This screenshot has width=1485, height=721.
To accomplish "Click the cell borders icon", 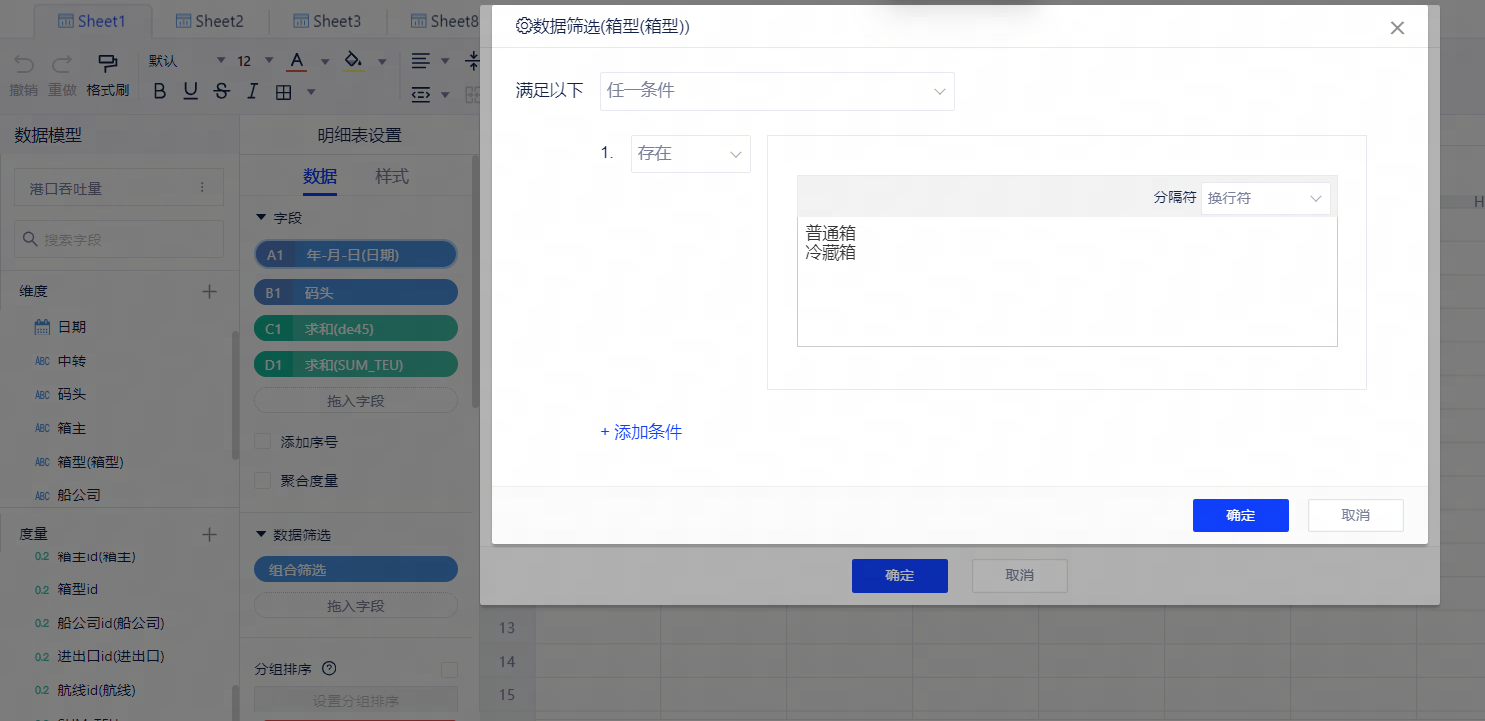I will (x=283, y=92).
